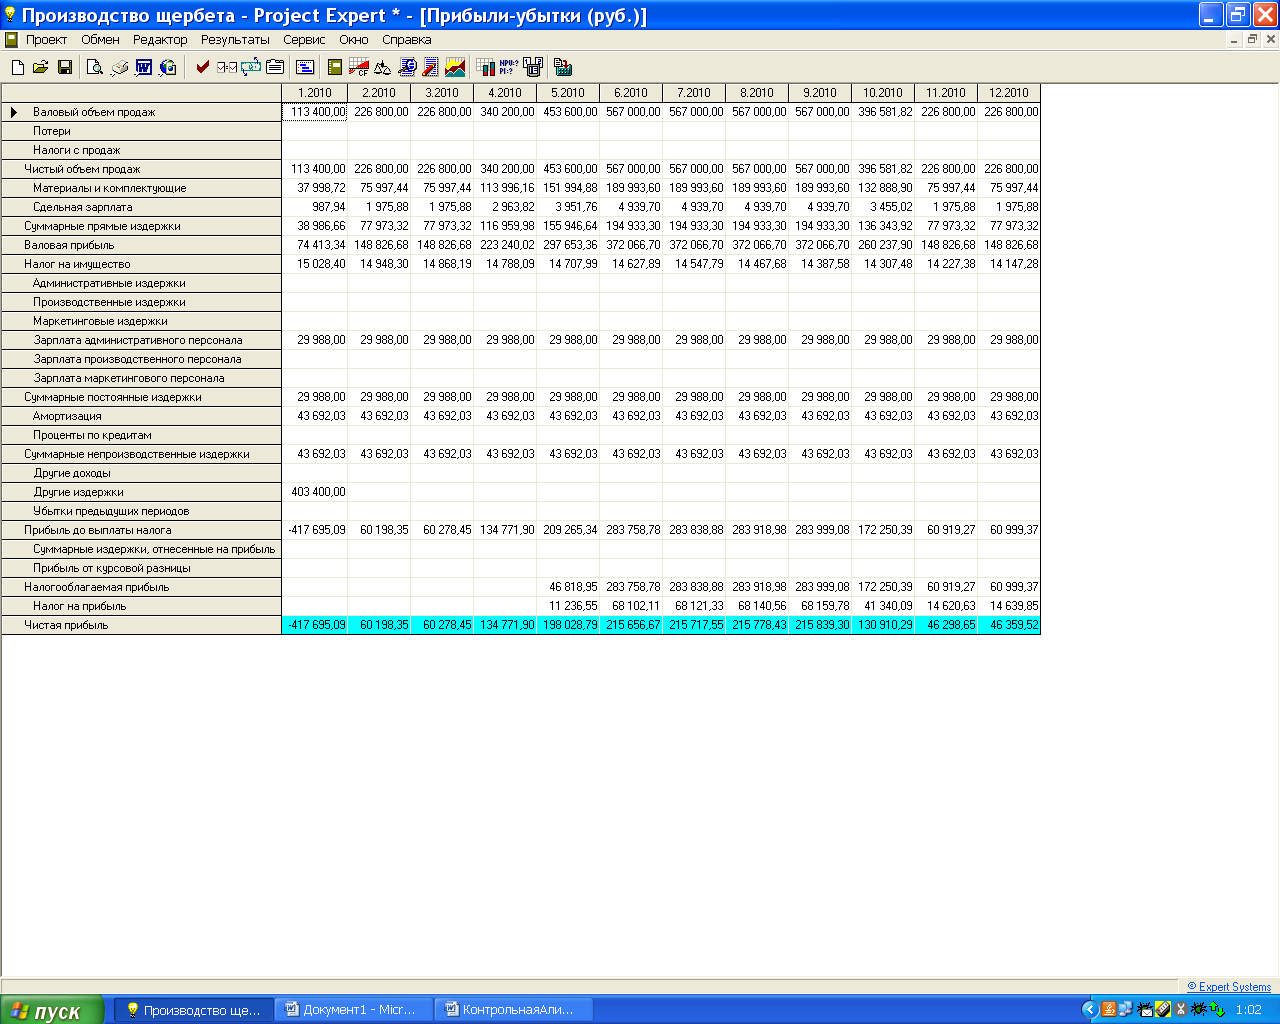Screen dimensions: 1280x1024
Task: Select the 1.2010 column header
Action: point(315,93)
